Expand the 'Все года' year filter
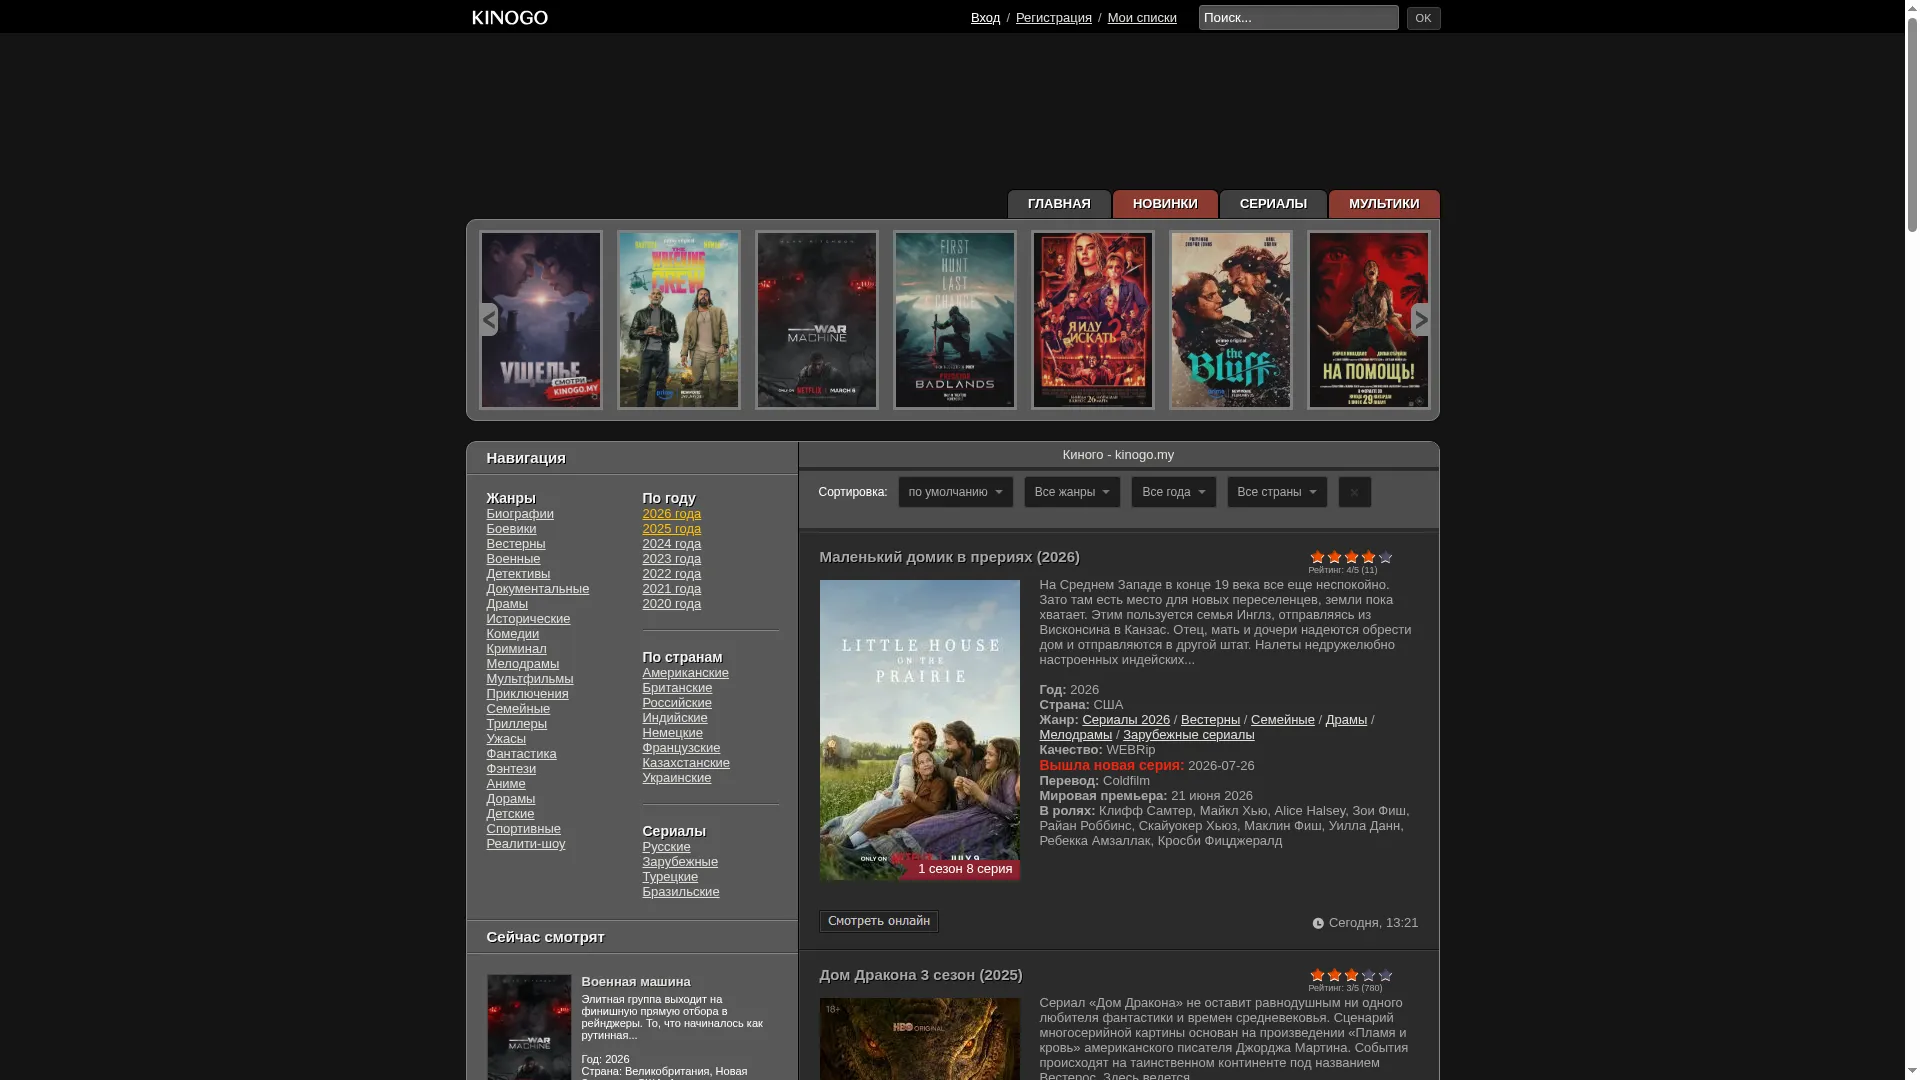The height and width of the screenshot is (1080, 1920). (x=1174, y=492)
